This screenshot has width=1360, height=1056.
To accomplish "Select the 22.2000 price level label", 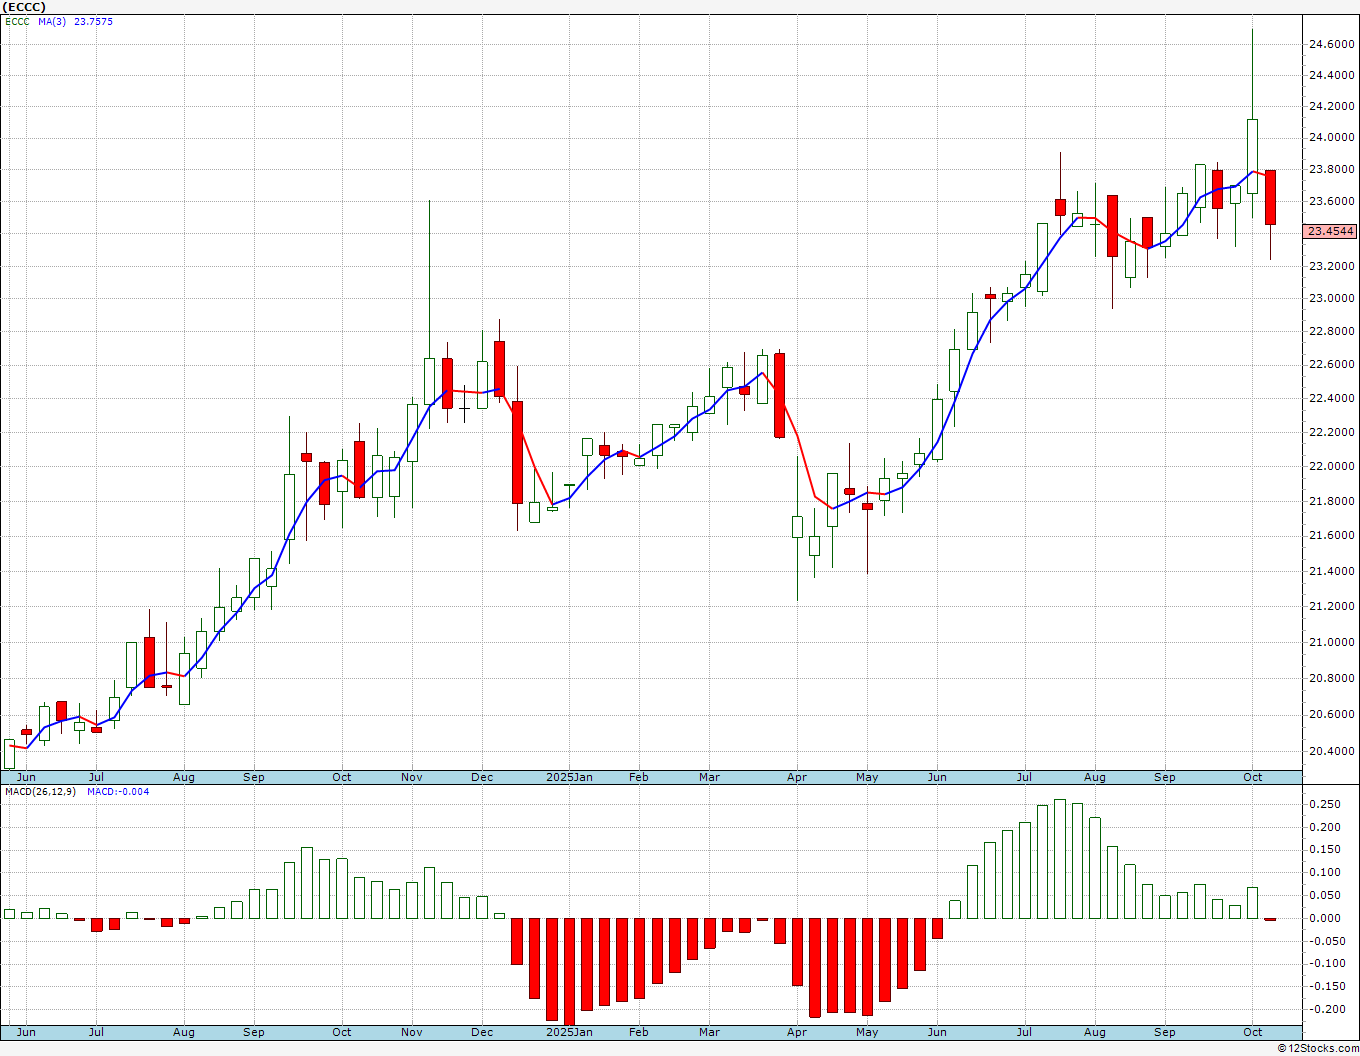I will (1331, 432).
